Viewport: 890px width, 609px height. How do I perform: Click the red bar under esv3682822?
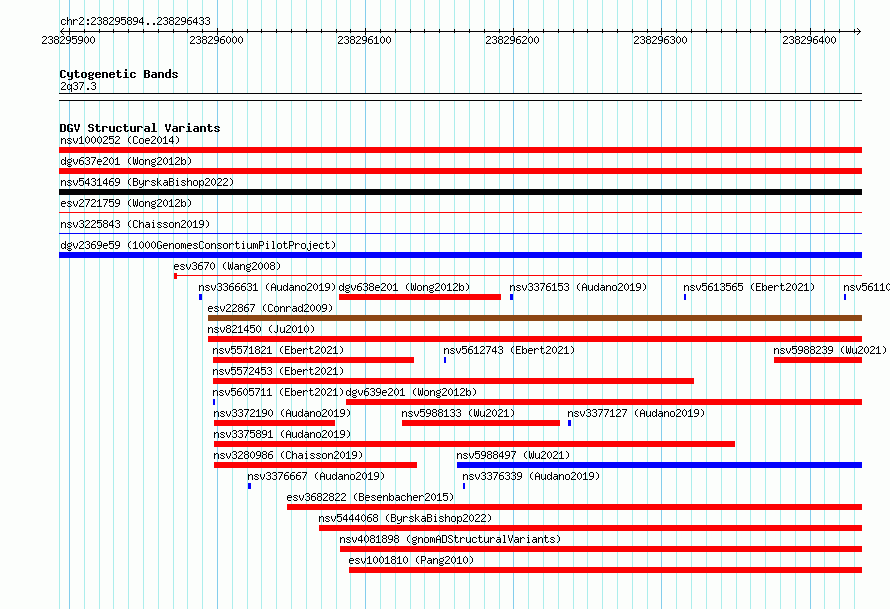[x=574, y=507]
